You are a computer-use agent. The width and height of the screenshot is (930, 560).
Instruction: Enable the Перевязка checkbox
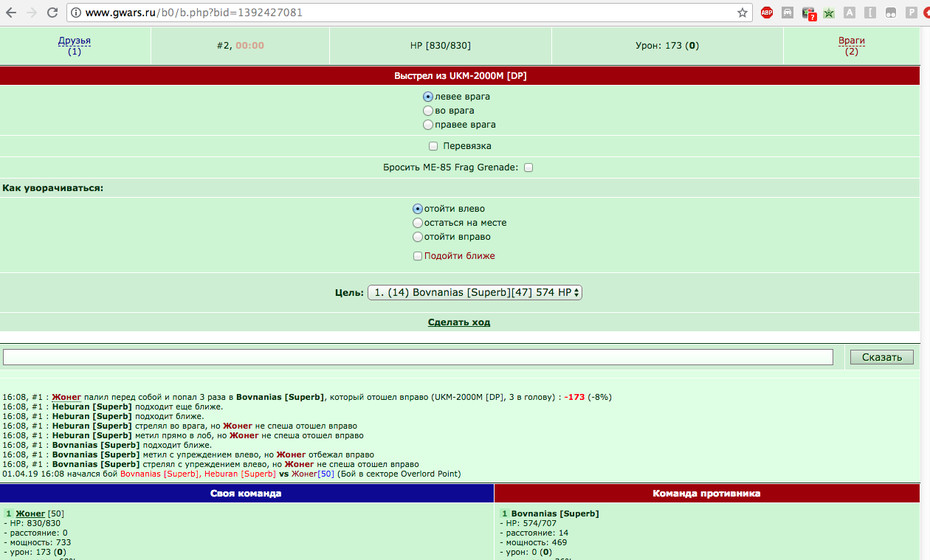(433, 146)
